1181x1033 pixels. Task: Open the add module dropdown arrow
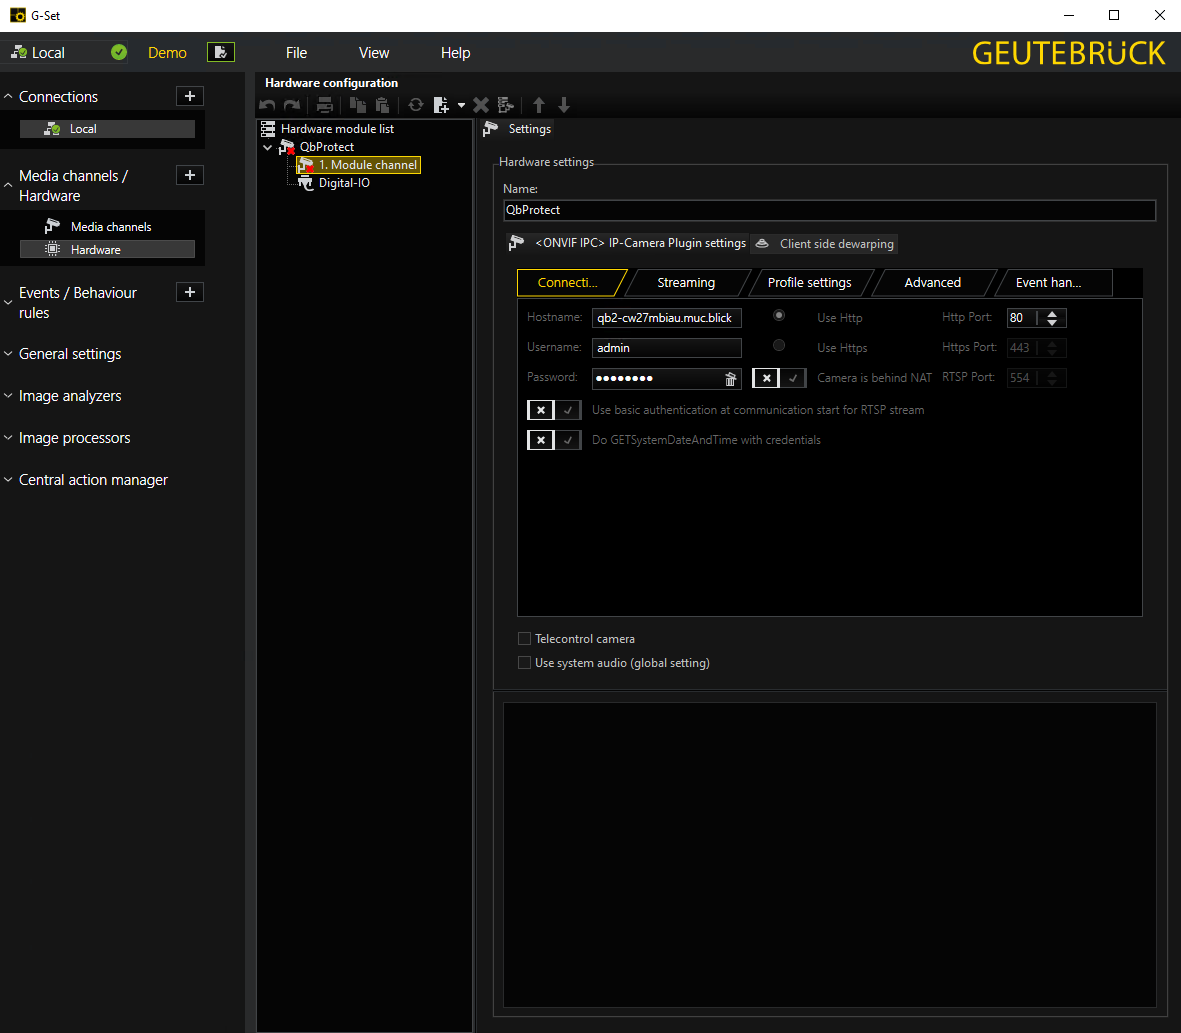461,105
